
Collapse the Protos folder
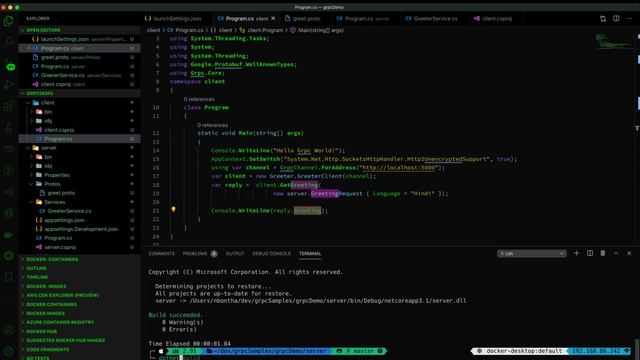80,184
